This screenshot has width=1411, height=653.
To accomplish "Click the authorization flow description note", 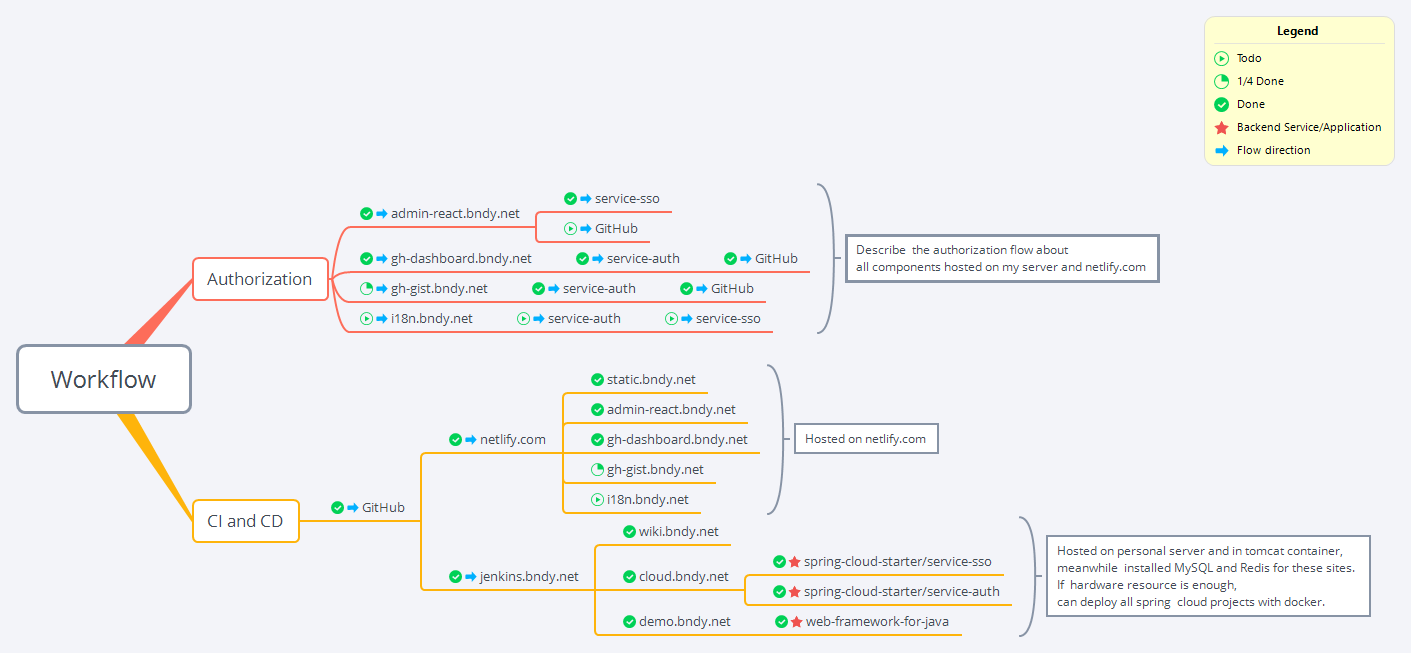I will (1002, 259).
